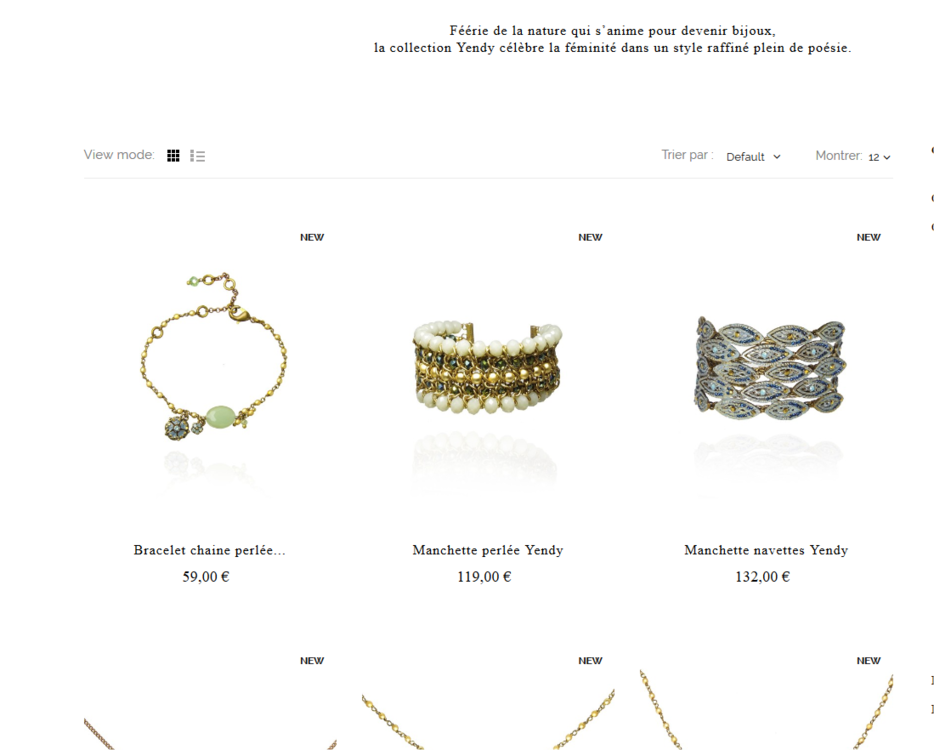Viewport: 934px width, 750px height.
Task: Switch to grid view mode icon
Action: pos(173,155)
